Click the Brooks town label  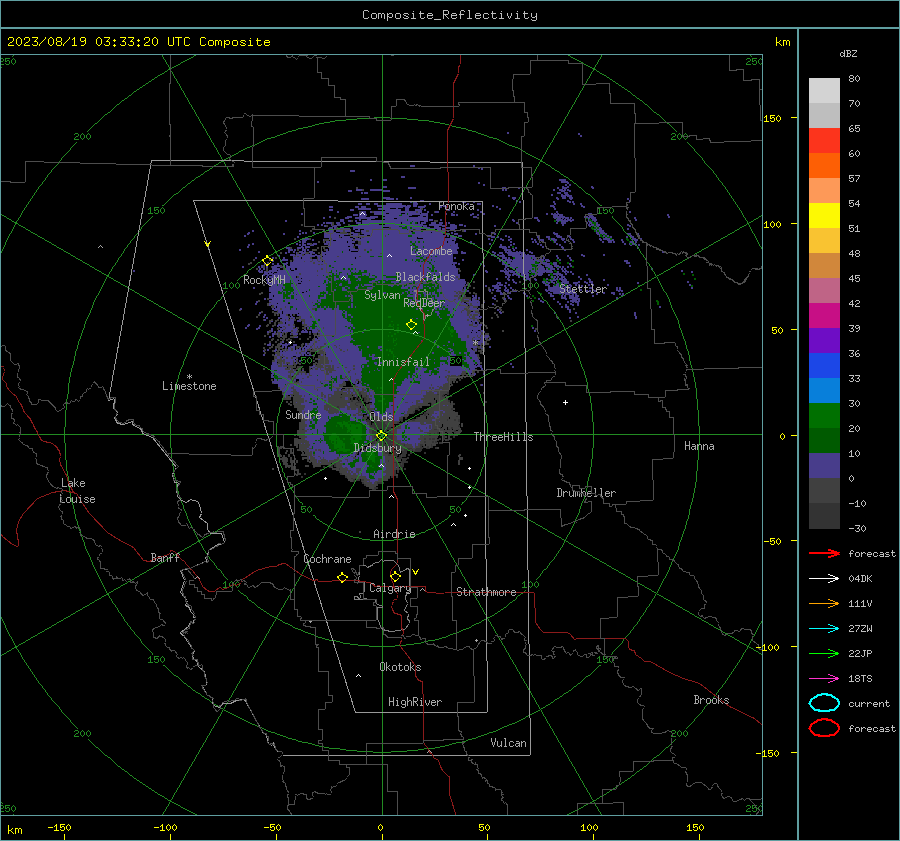pos(711,700)
